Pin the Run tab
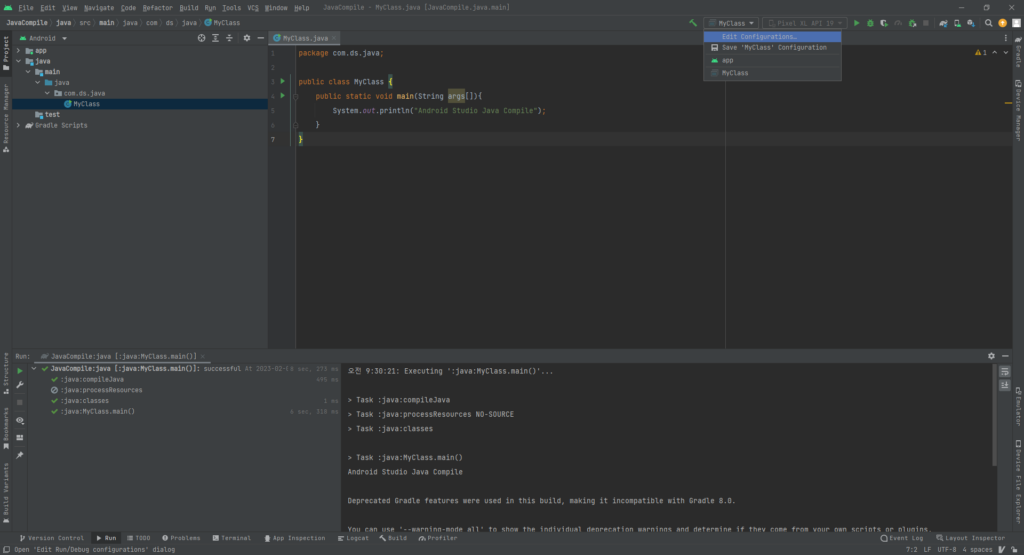The height and width of the screenshot is (555, 1024). click(x=20, y=455)
